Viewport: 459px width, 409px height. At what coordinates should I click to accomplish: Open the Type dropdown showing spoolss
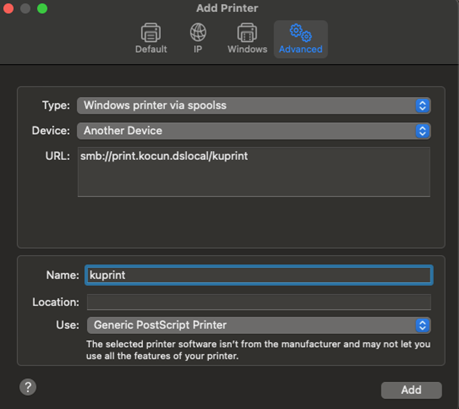pyautogui.click(x=254, y=106)
